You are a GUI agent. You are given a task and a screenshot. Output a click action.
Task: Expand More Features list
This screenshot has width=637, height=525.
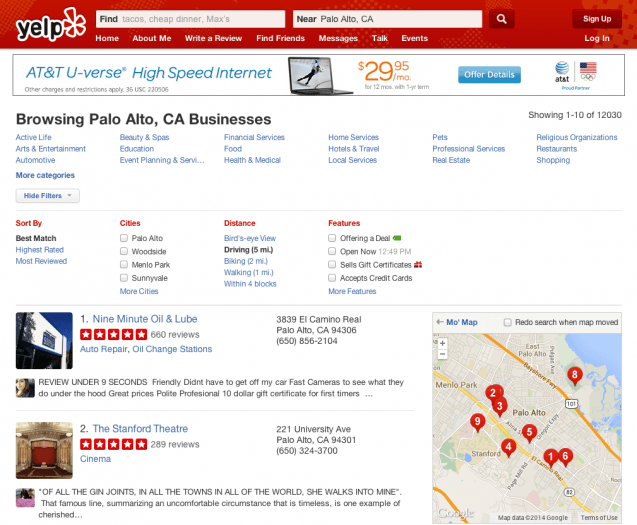point(352,291)
